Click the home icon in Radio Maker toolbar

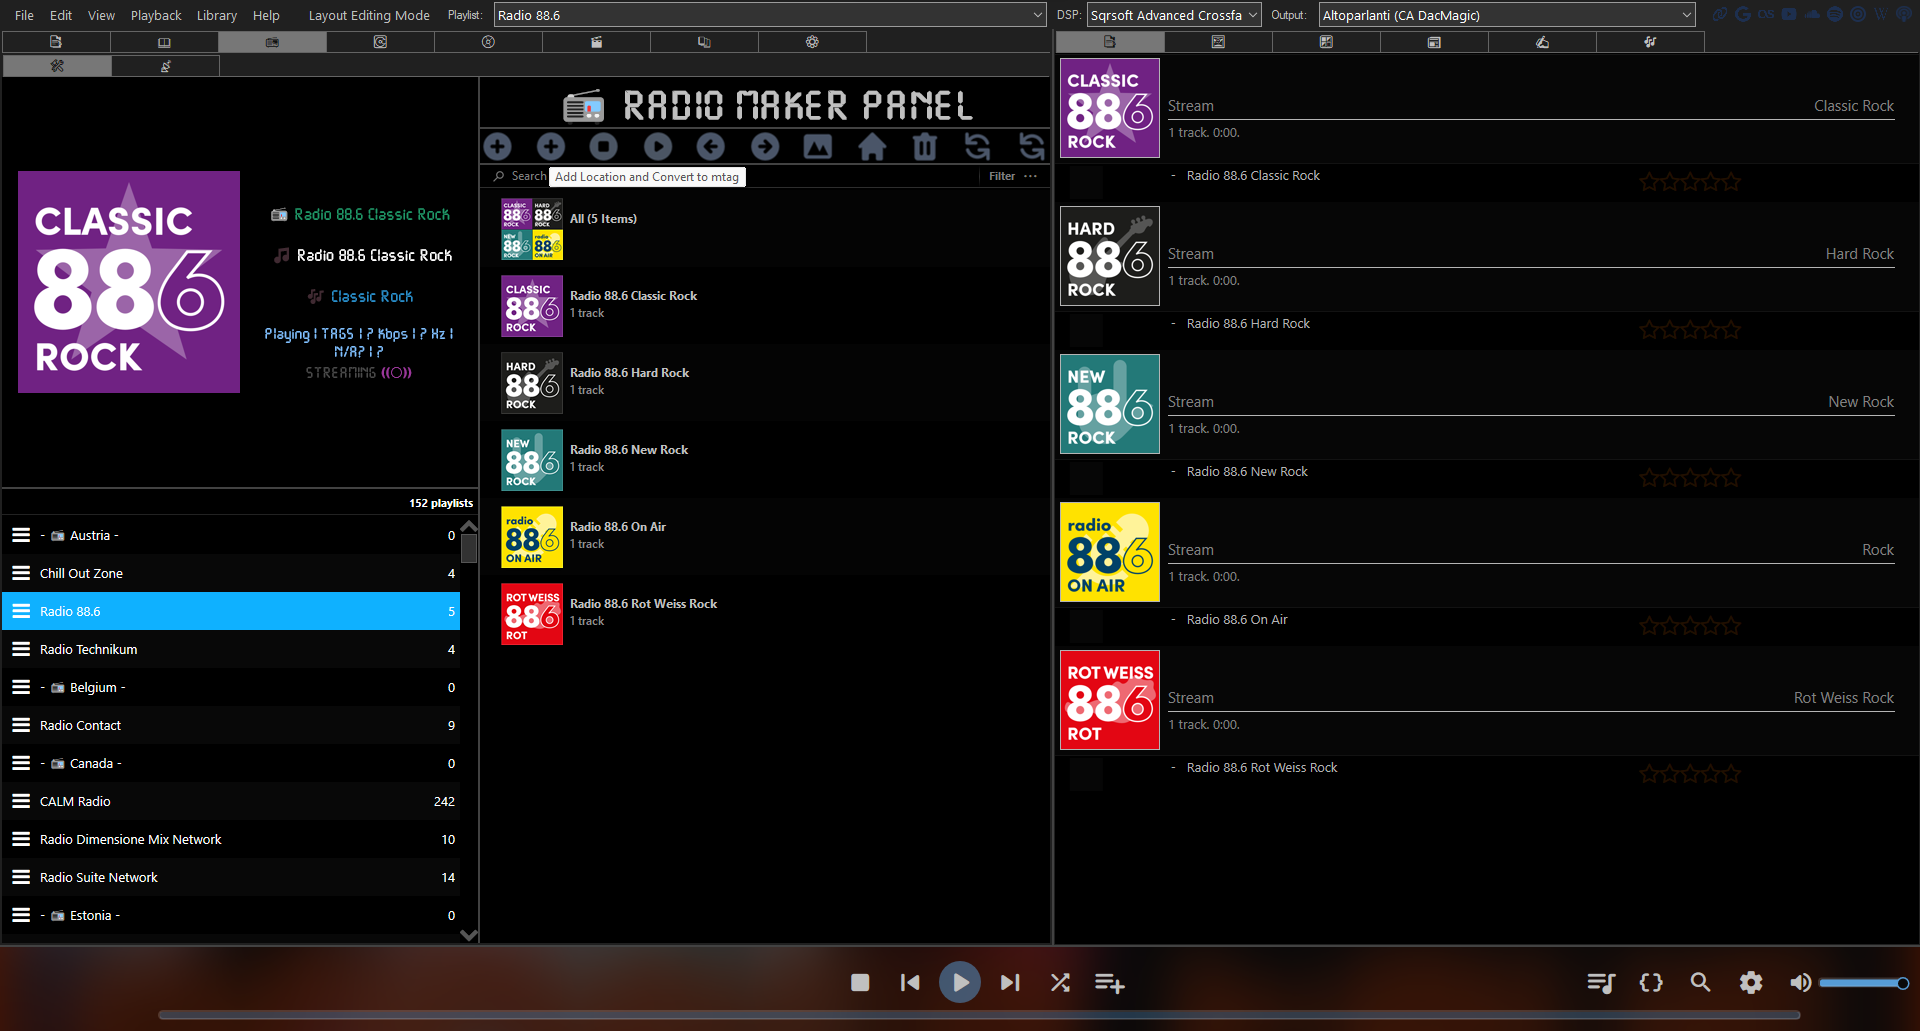tap(872, 147)
